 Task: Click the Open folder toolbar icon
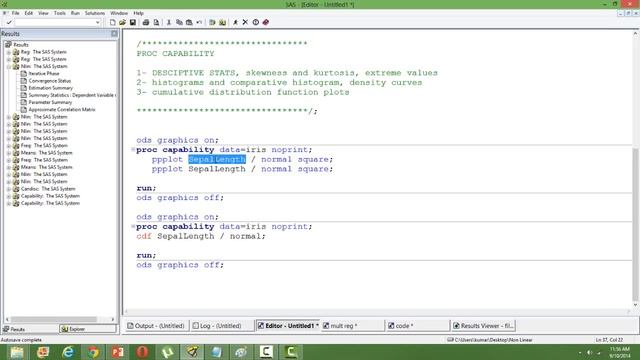(x=122, y=22)
